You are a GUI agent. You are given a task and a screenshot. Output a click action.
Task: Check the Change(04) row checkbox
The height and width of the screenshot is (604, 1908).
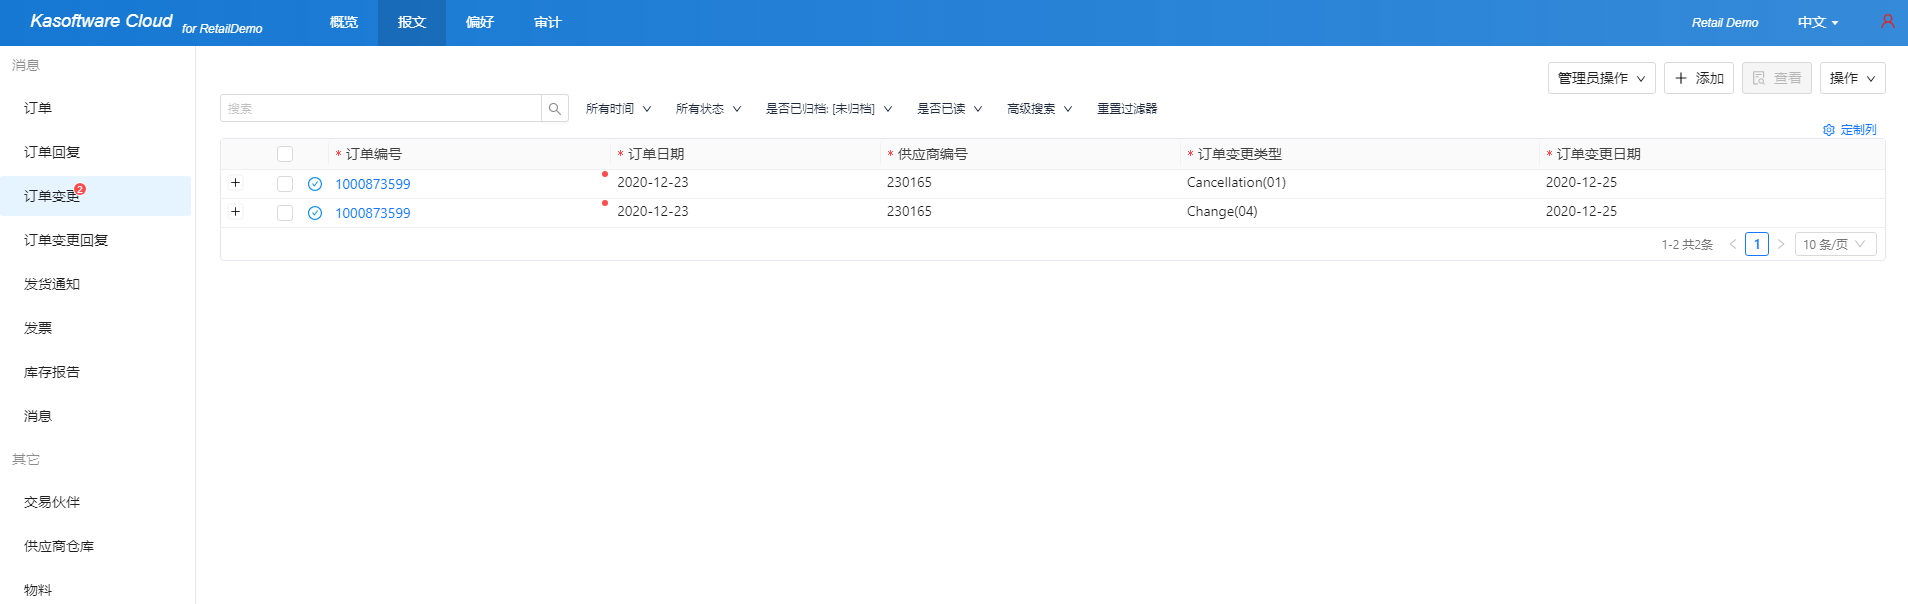pos(285,213)
